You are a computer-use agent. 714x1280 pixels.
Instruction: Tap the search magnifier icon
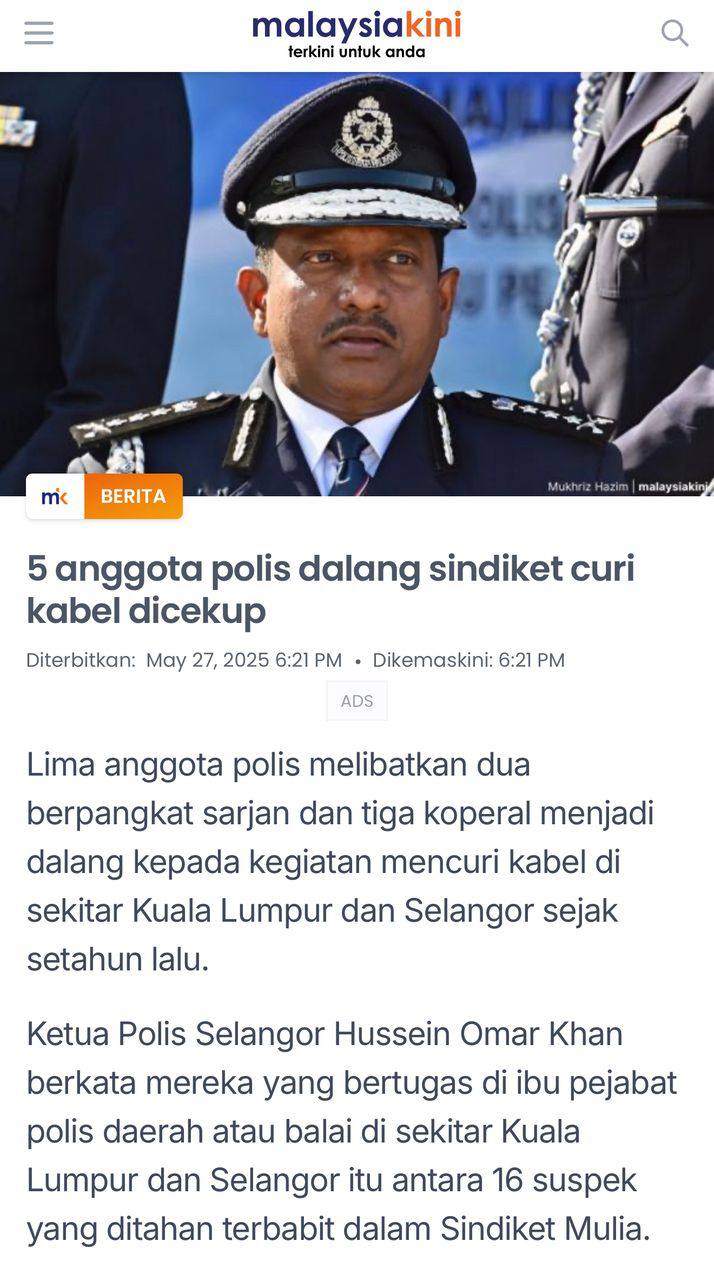[675, 33]
